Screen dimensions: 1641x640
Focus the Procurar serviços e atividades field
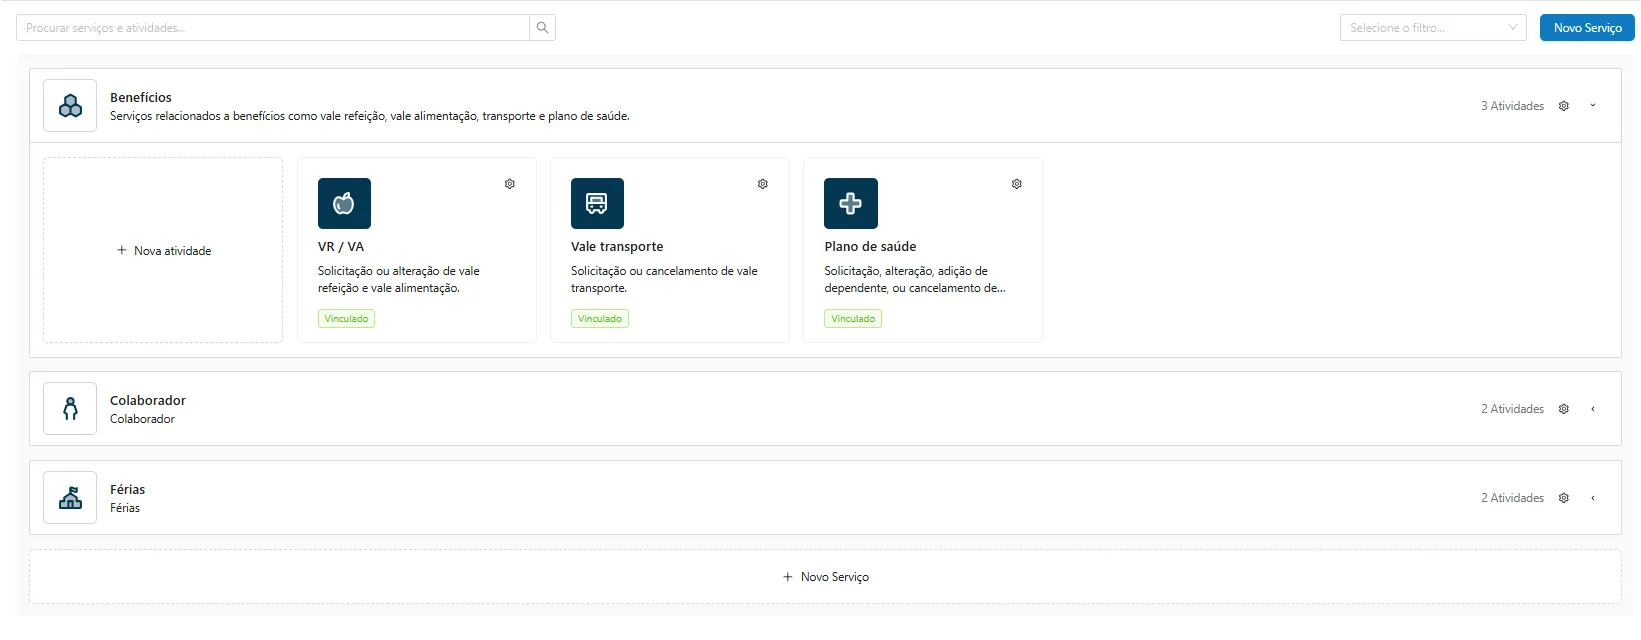tap(273, 28)
